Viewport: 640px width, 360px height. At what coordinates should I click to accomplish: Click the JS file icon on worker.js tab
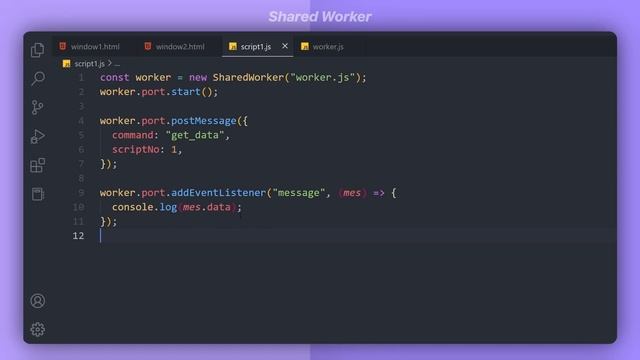click(x=304, y=46)
